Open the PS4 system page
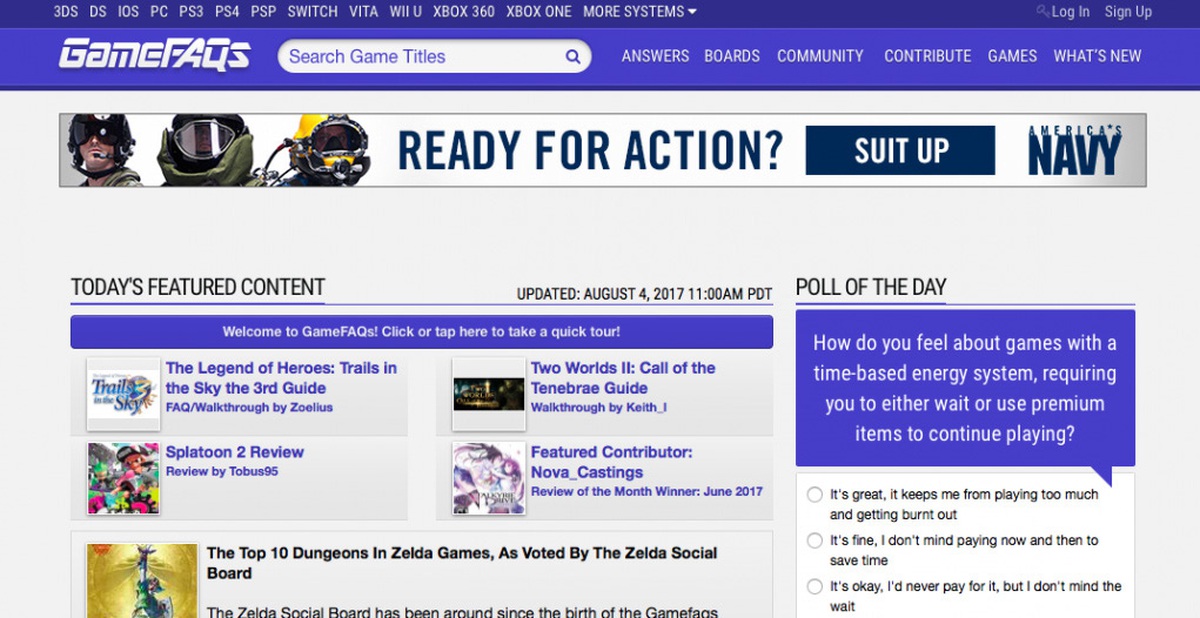The height and width of the screenshot is (618, 1200). pyautogui.click(x=228, y=12)
